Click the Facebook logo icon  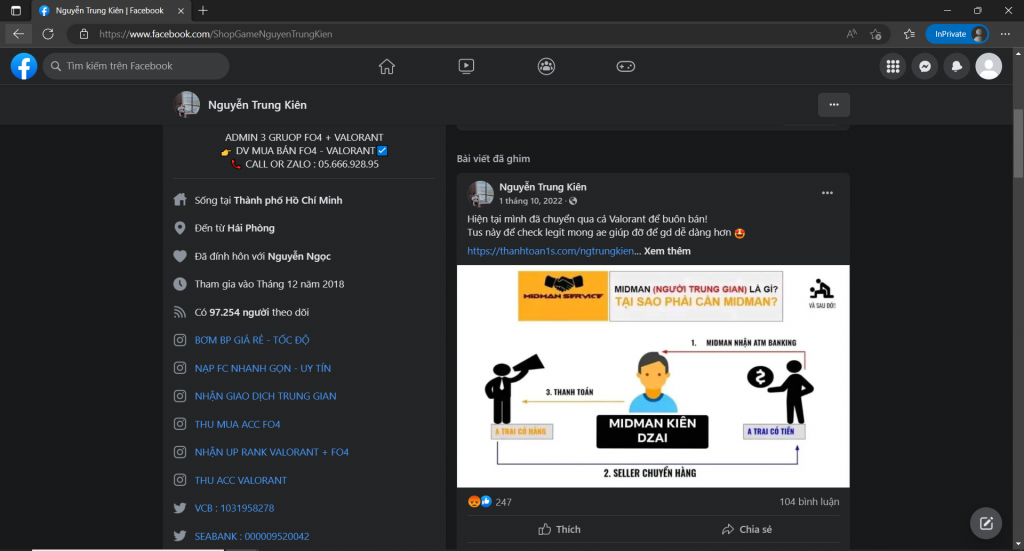click(x=24, y=66)
